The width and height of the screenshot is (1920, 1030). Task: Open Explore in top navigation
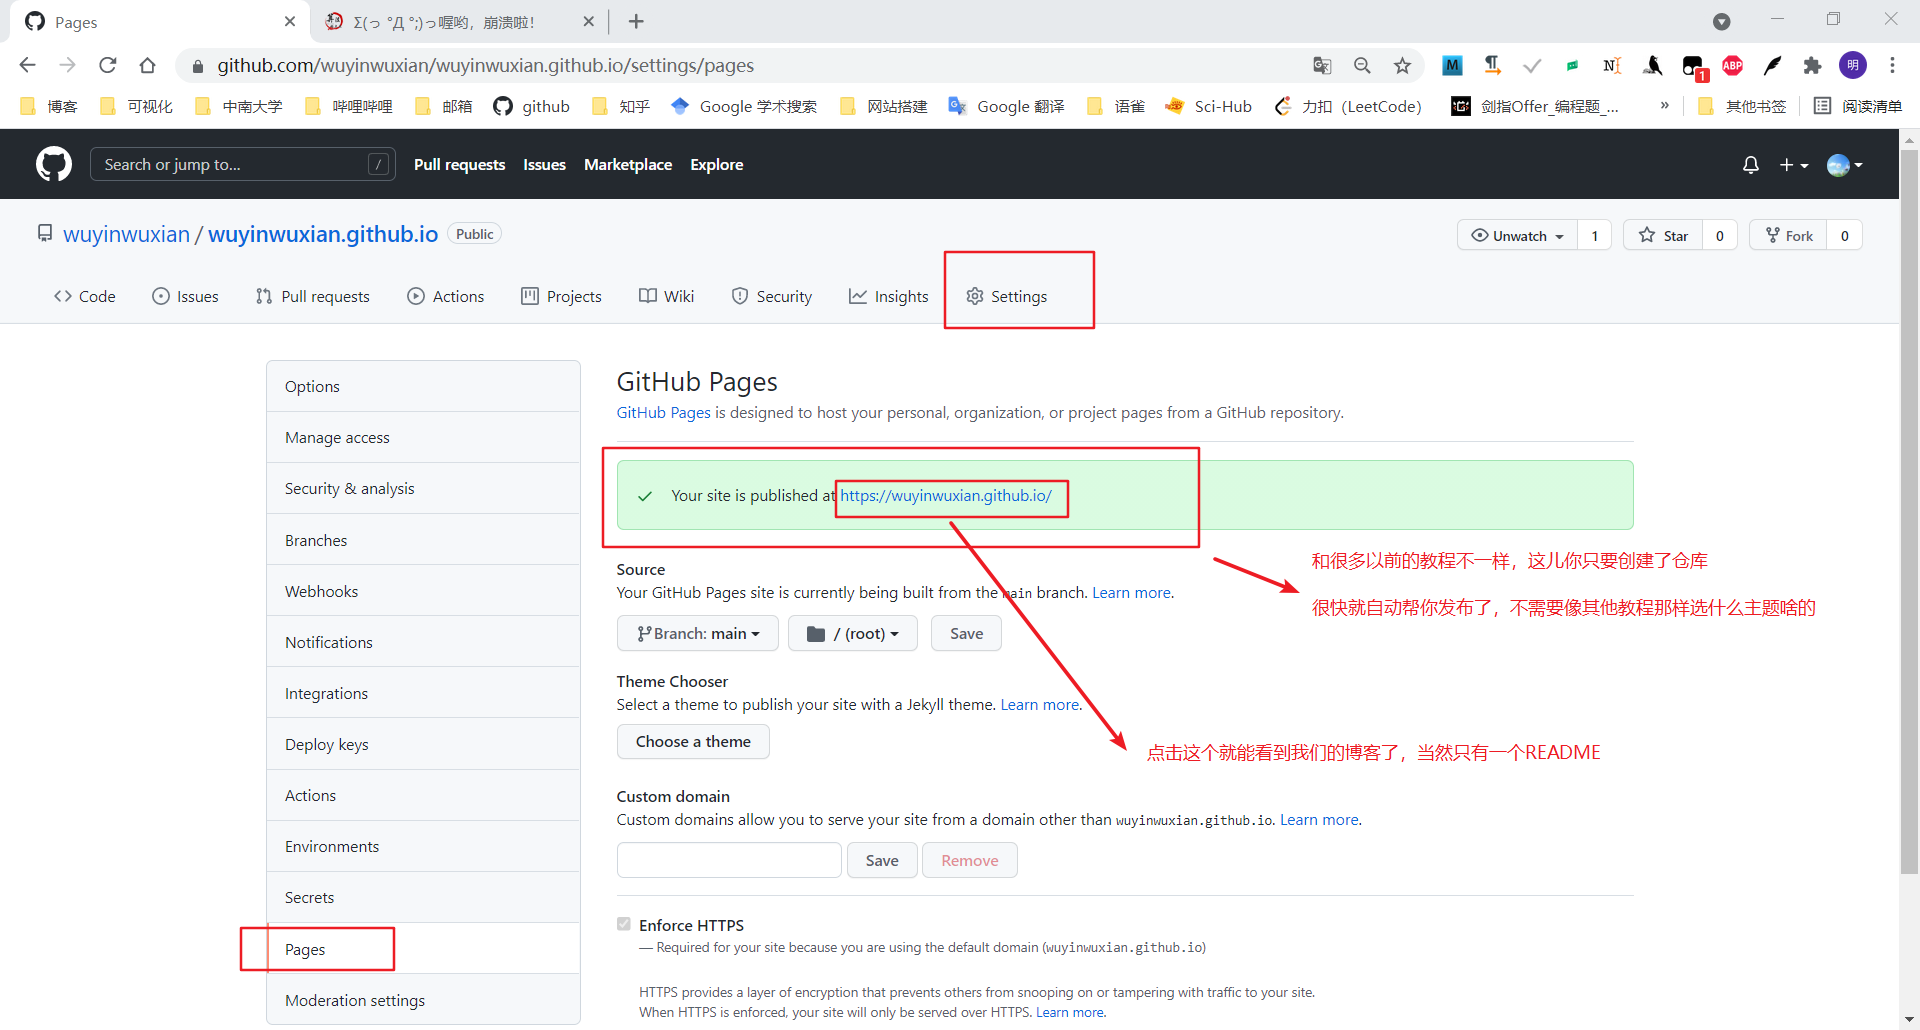(716, 164)
